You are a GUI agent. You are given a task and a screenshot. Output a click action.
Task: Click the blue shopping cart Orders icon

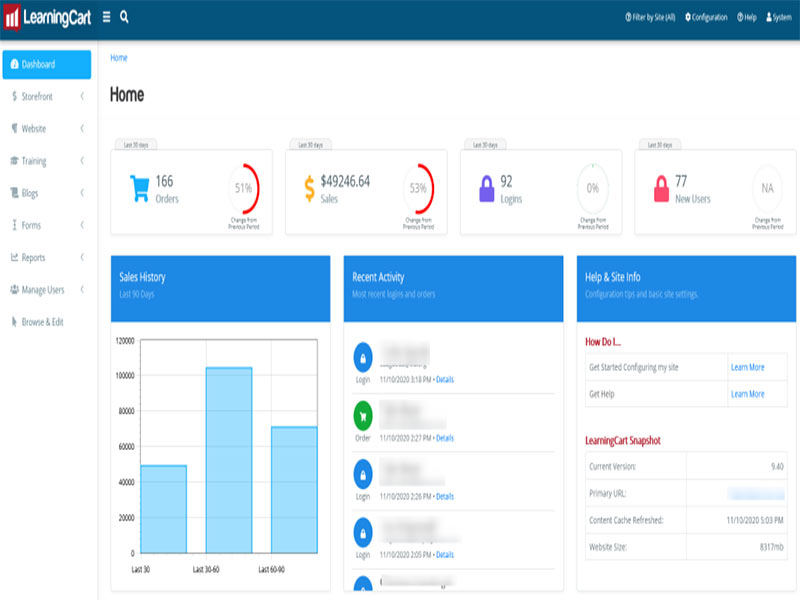137,188
